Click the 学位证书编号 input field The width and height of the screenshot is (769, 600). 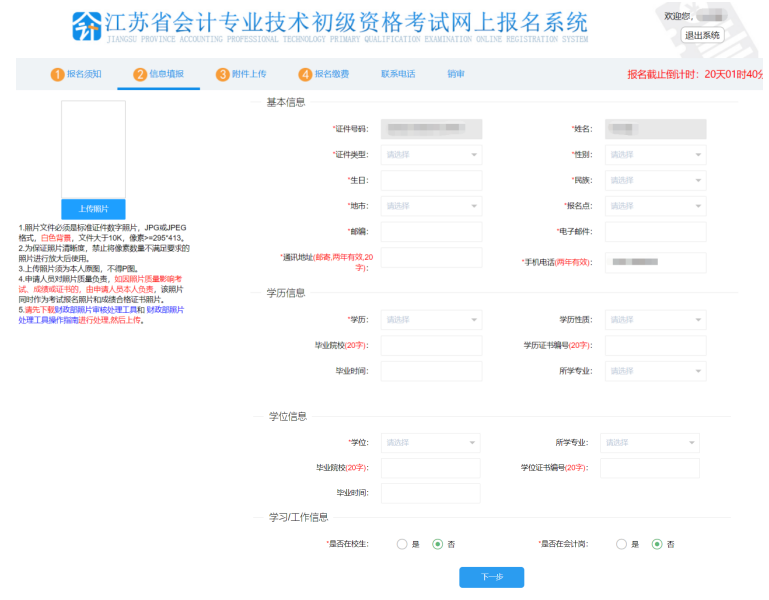coord(649,468)
